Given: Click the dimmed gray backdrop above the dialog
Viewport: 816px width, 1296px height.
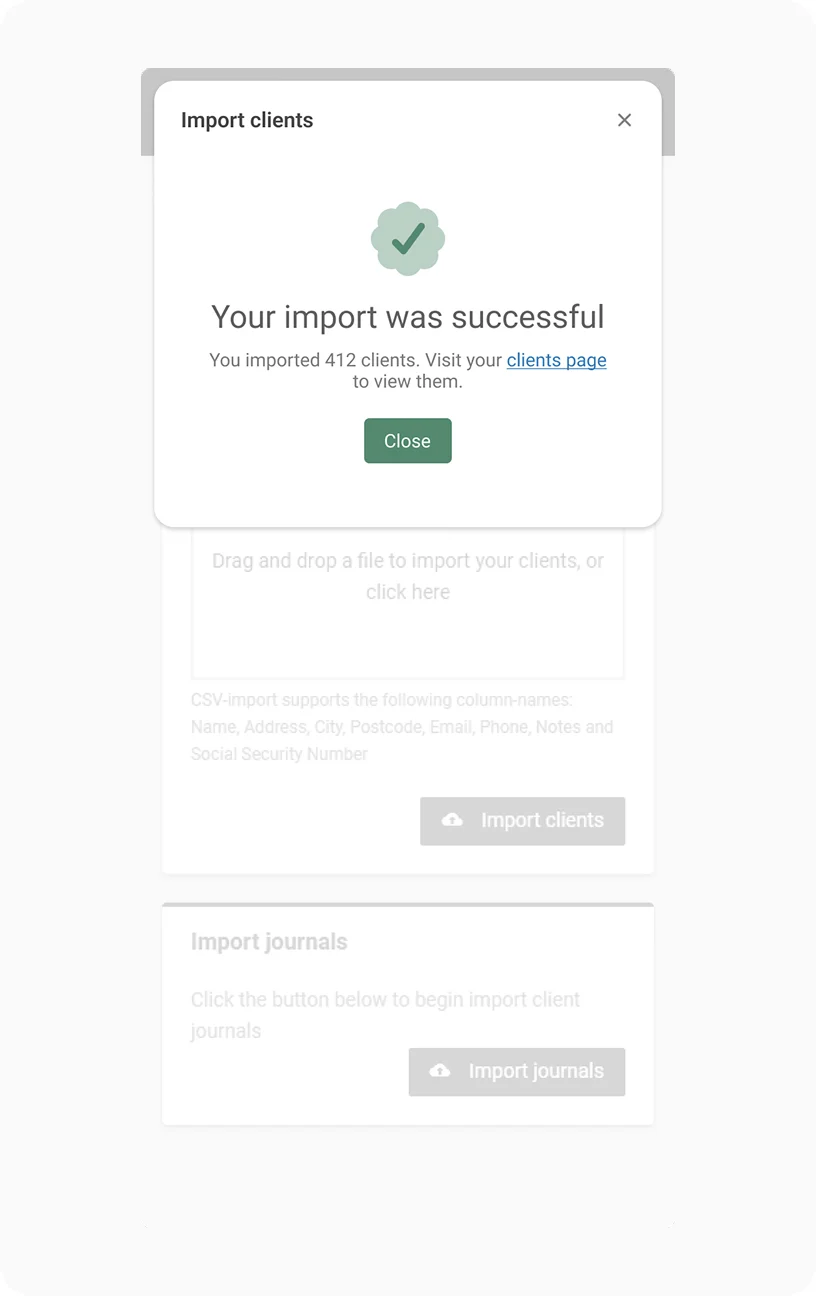Looking at the screenshot, I should [408, 74].
